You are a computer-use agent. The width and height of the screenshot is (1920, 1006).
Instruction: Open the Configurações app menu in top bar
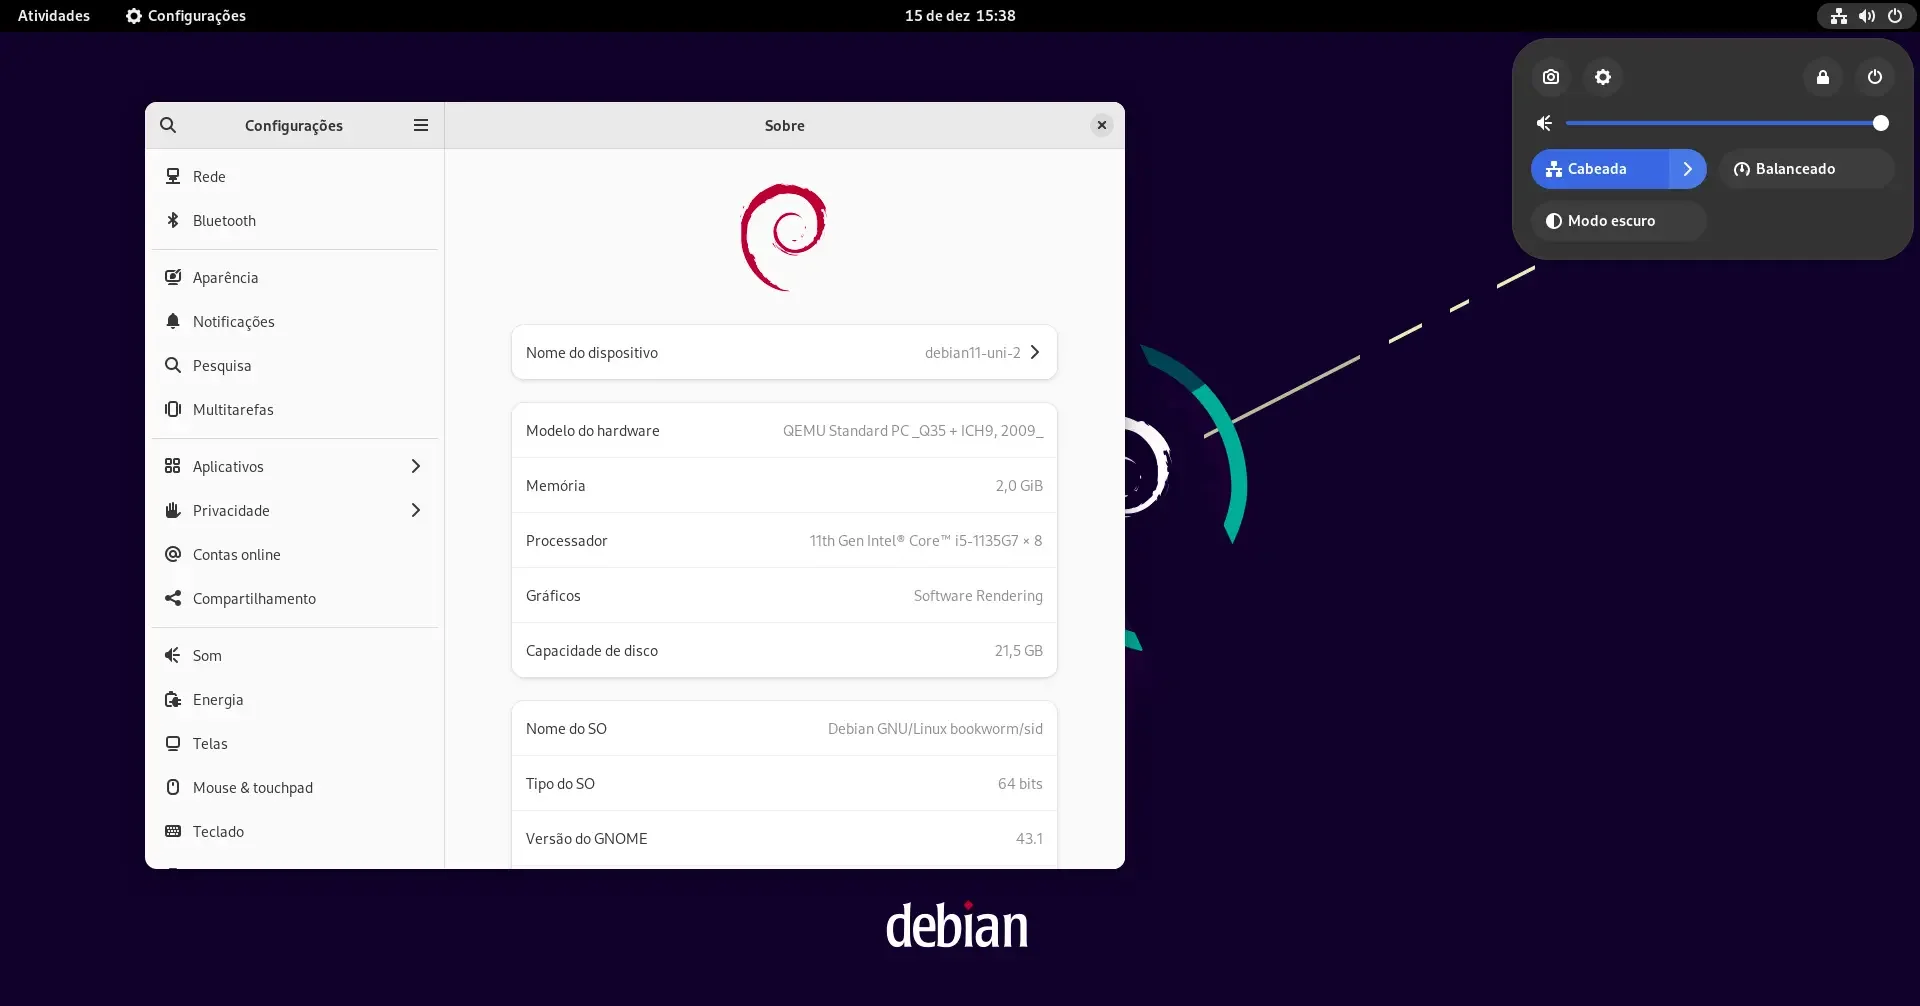pyautogui.click(x=186, y=16)
